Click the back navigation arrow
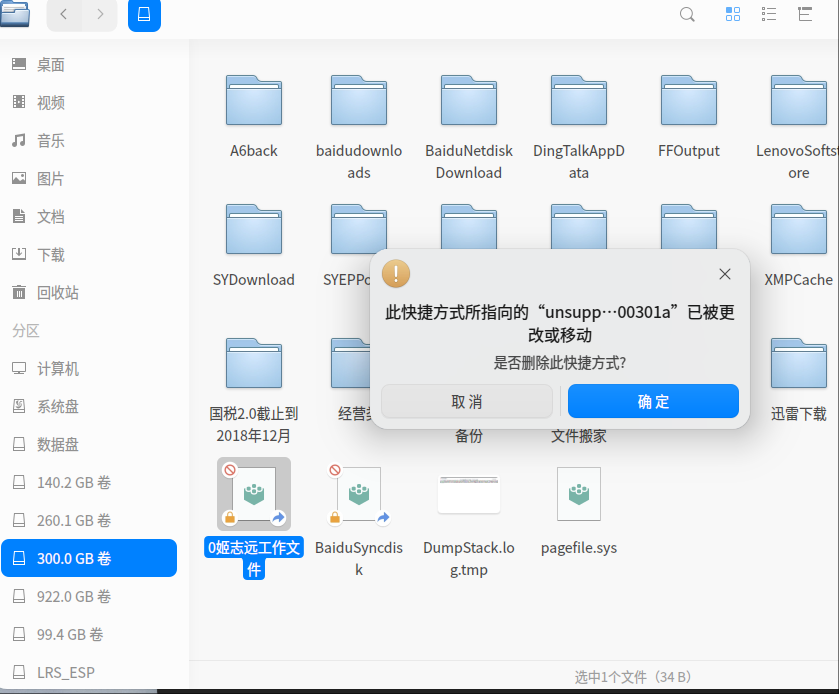 (64, 14)
